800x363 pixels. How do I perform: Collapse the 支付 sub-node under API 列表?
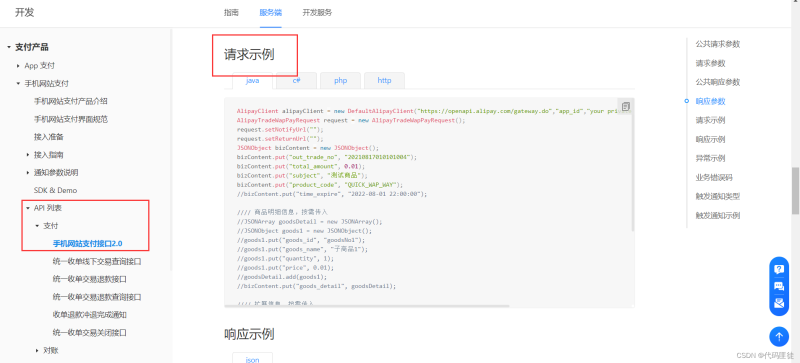(37, 226)
